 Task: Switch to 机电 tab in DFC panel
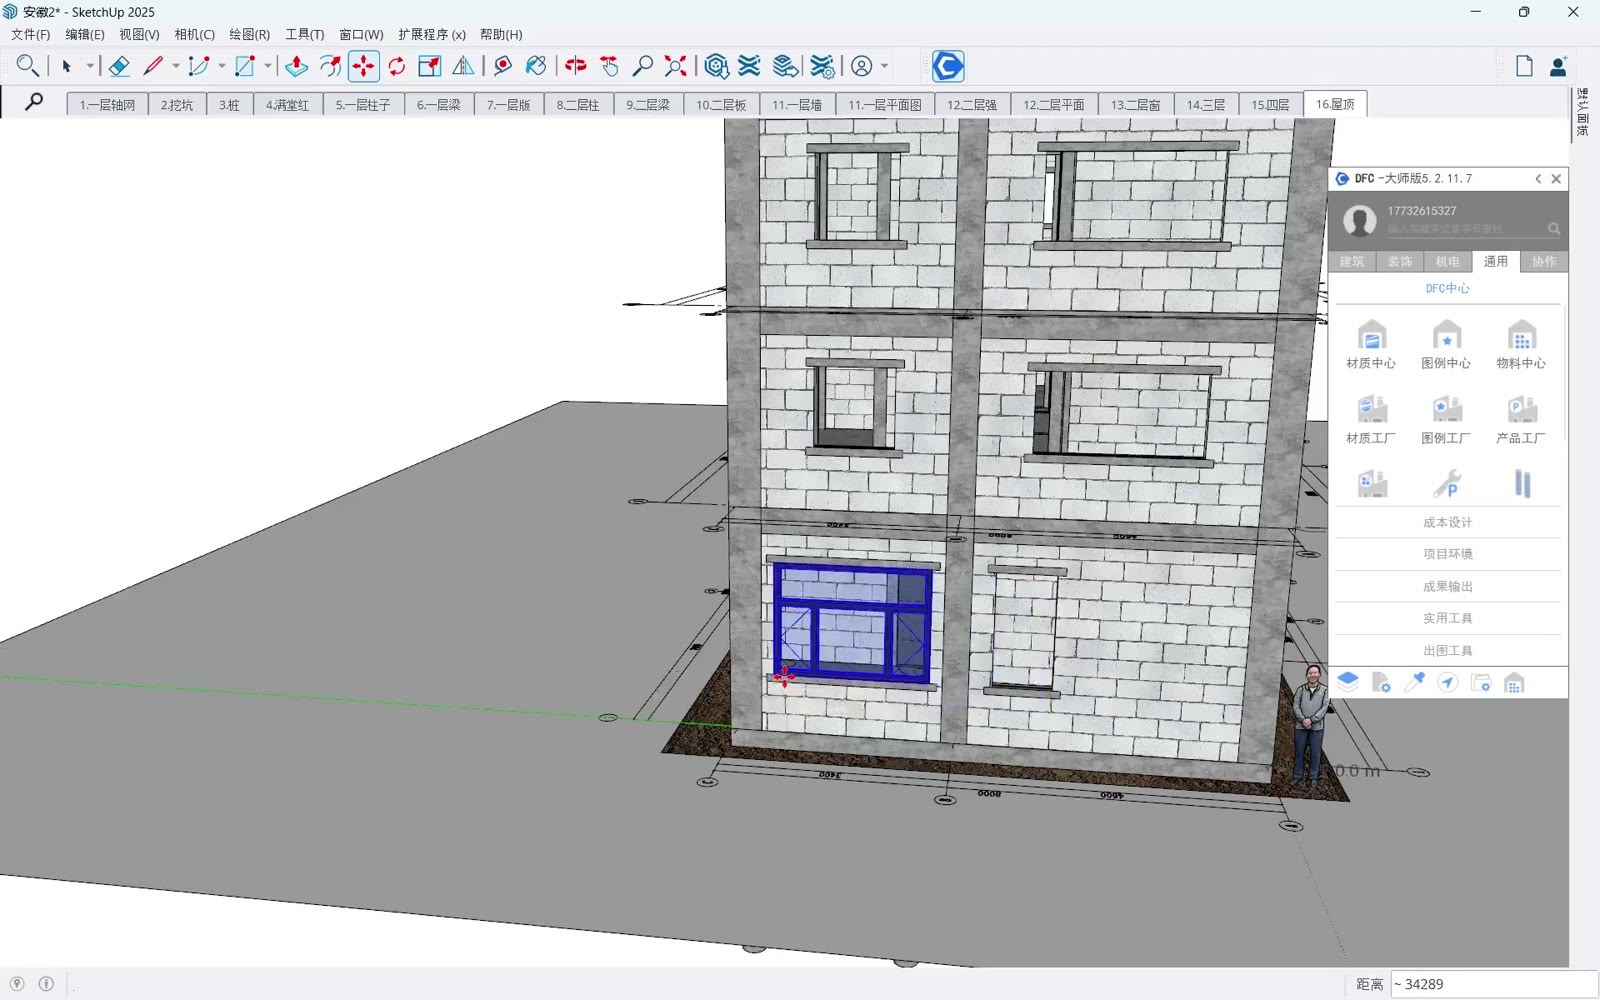click(1448, 261)
